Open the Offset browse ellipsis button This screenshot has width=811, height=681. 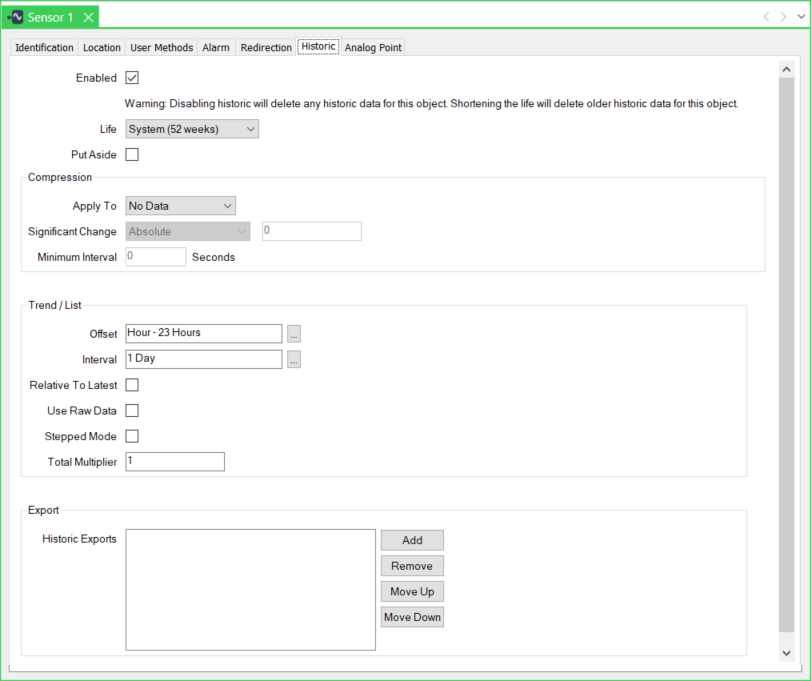coord(293,333)
